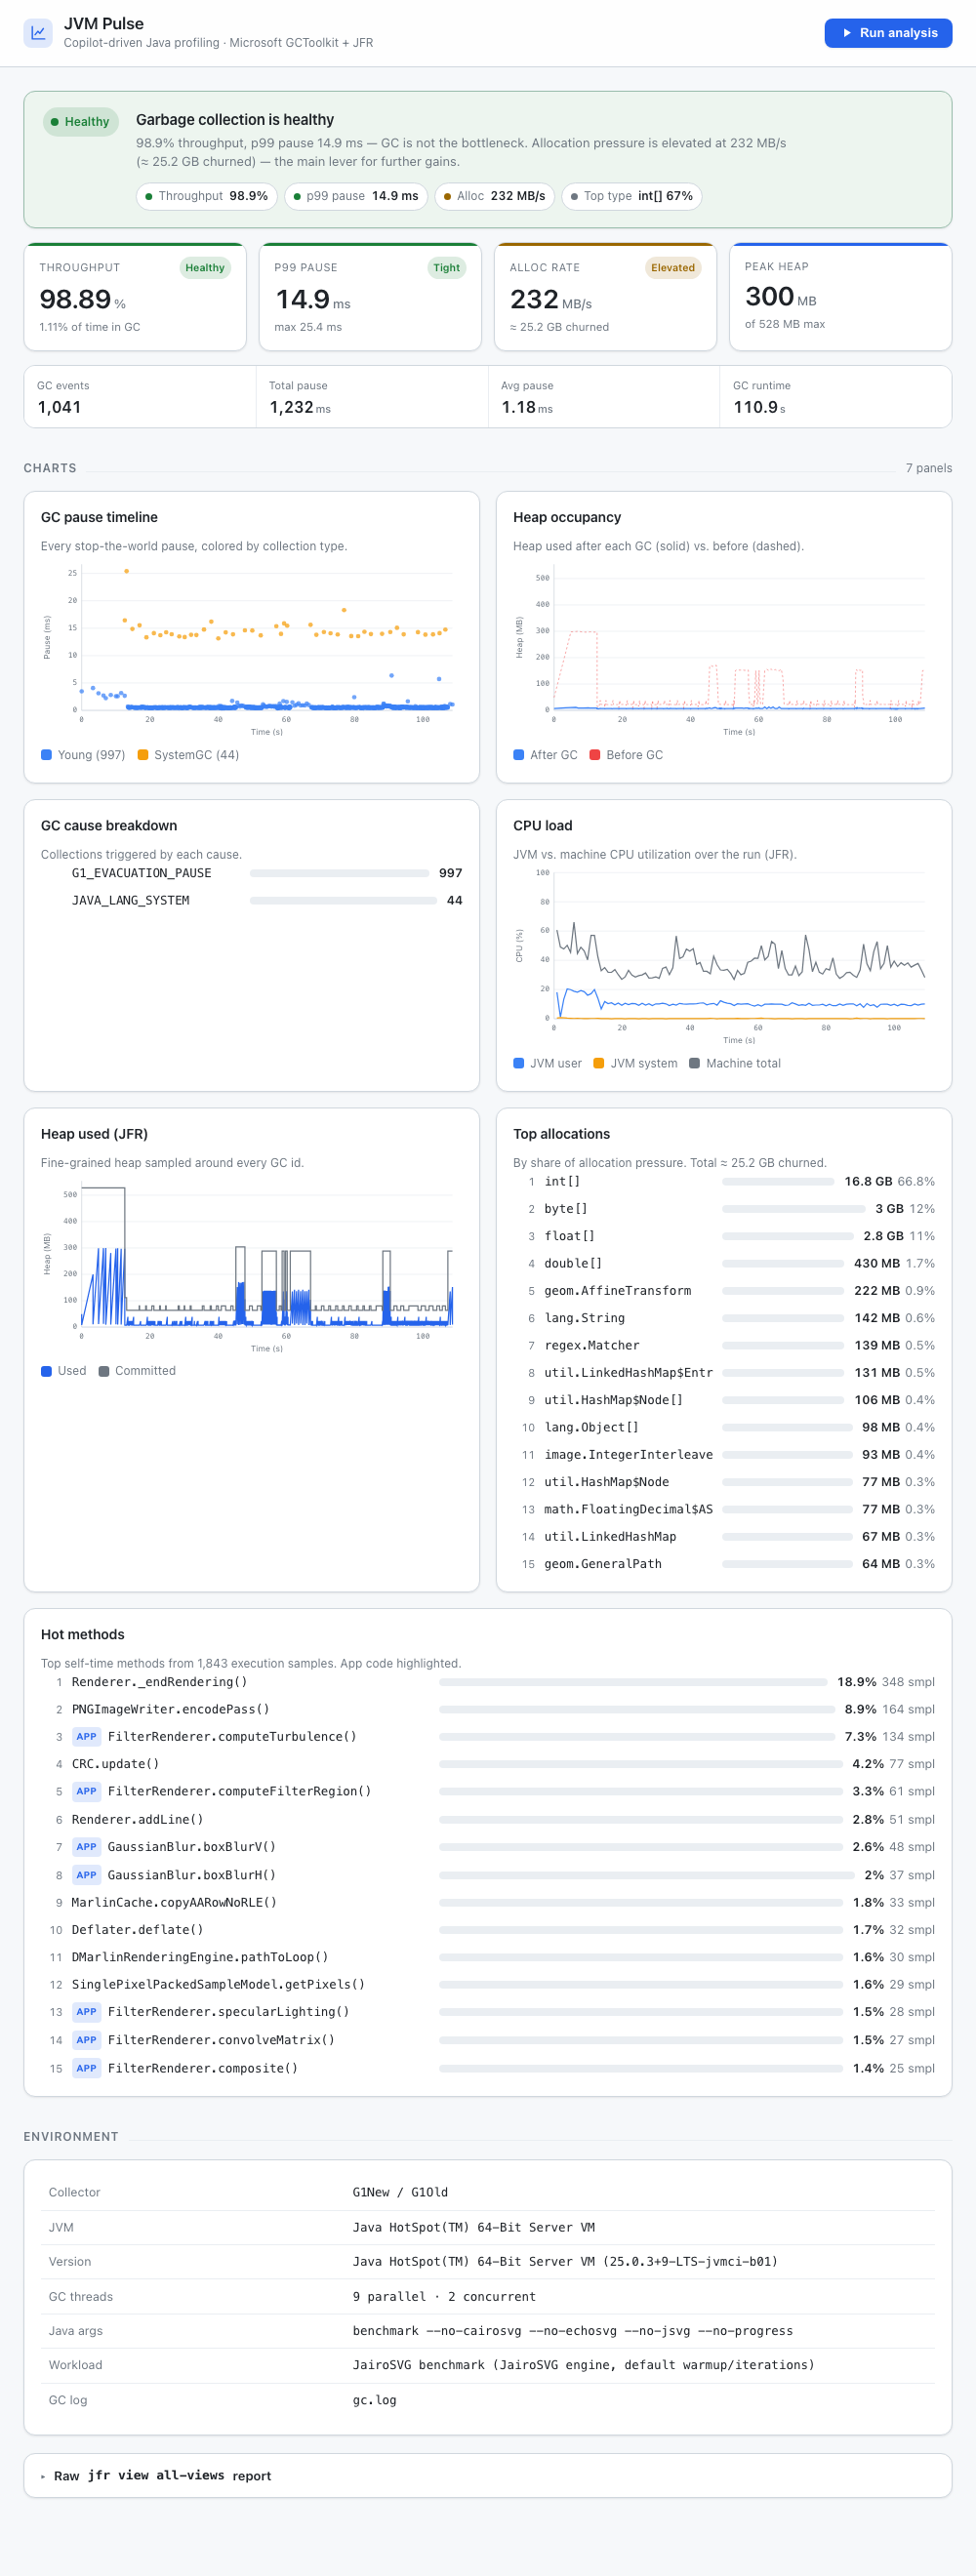Click the GC pause timeline chart title

pos(99,517)
